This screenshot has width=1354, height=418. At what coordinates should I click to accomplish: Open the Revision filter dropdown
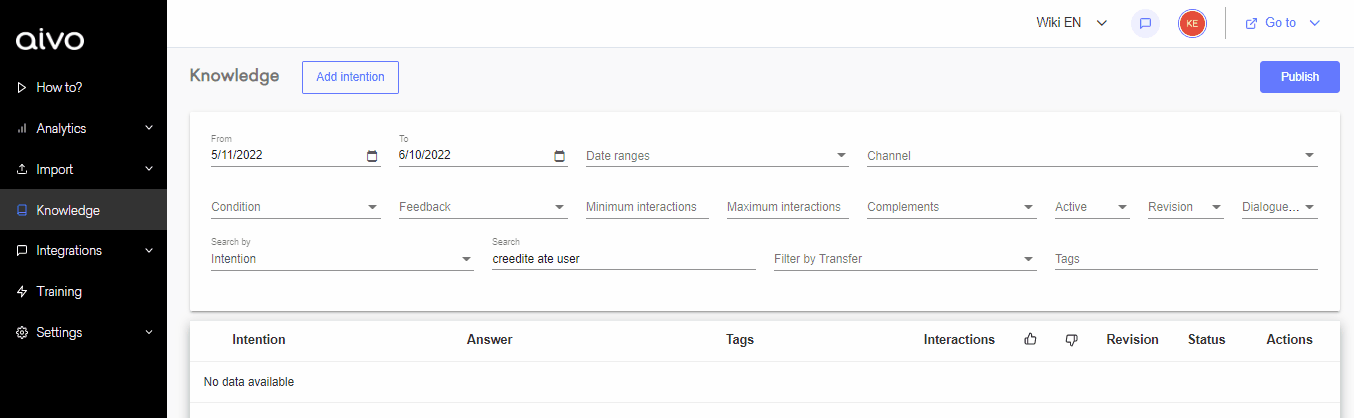tap(1186, 207)
